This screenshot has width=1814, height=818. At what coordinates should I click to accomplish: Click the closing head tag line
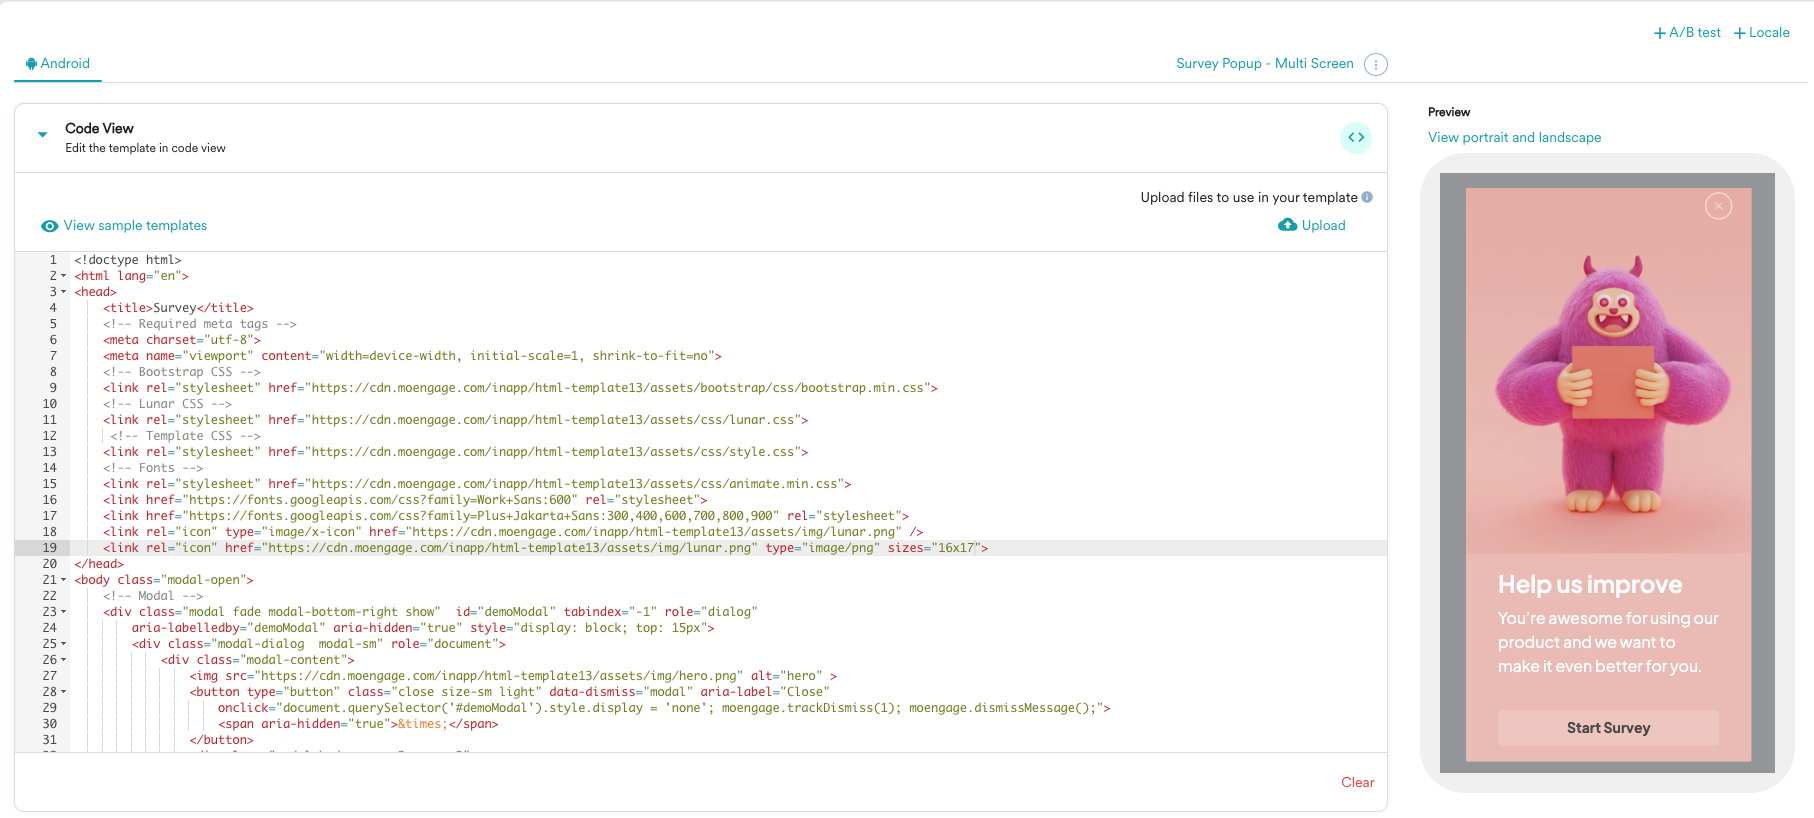(x=99, y=564)
